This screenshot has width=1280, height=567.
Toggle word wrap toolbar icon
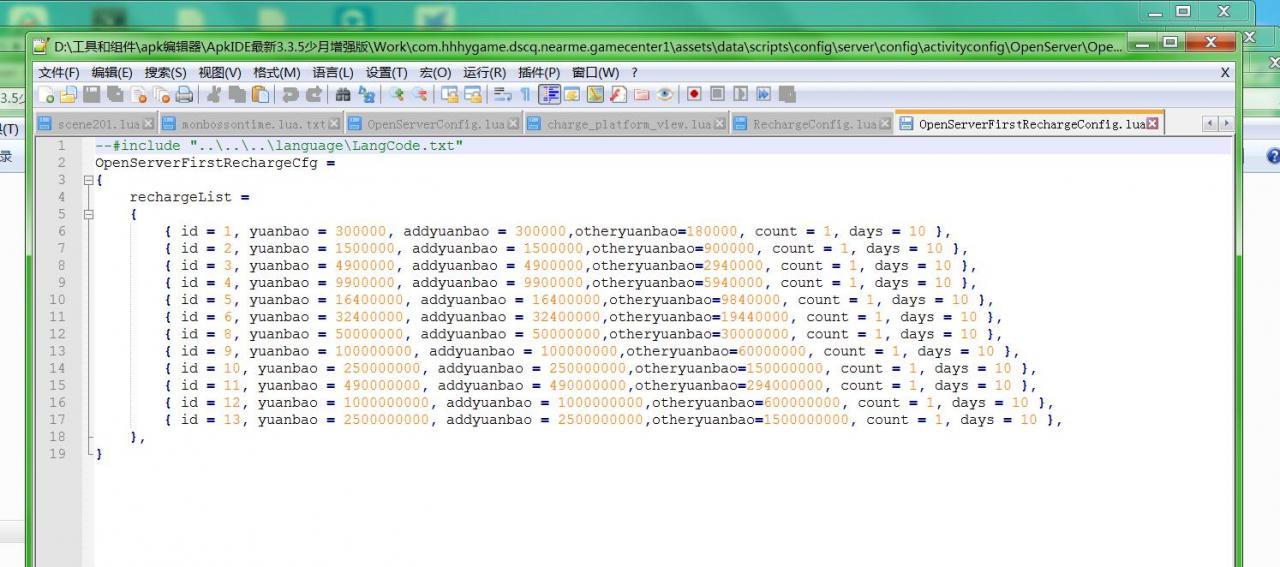502,95
